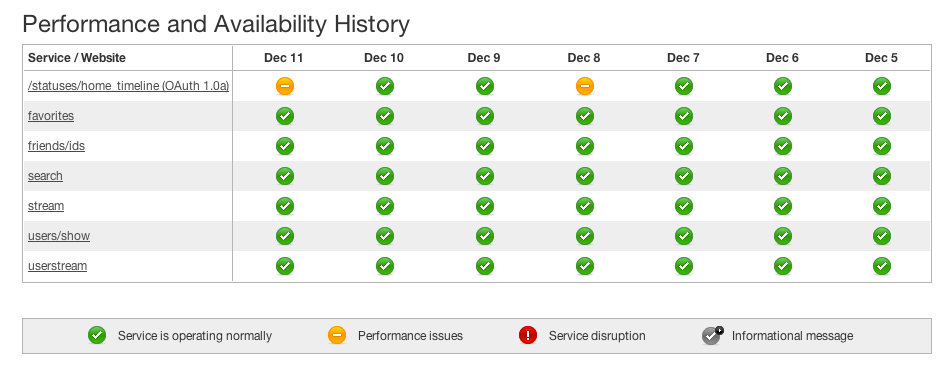Viewport: 951px width, 366px height.
Task: Click the 'Service disruption' legend text
Action: click(x=597, y=336)
